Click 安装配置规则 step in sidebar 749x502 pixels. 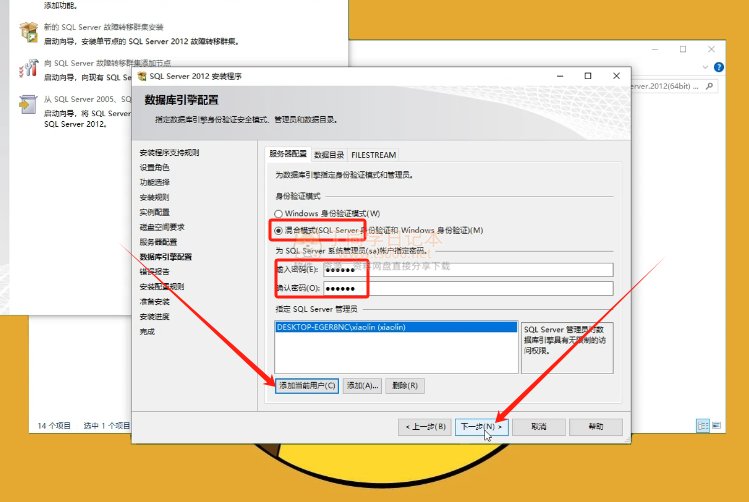pyautogui.click(x=161, y=287)
